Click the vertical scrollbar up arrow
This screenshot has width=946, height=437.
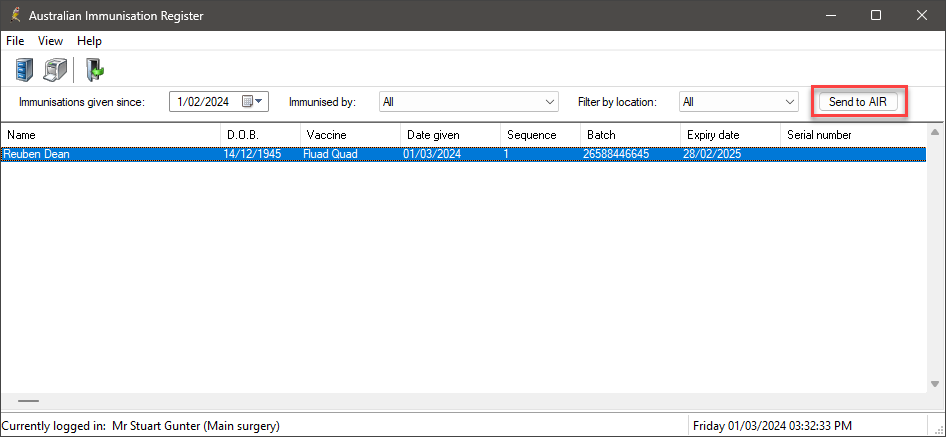[x=935, y=132]
